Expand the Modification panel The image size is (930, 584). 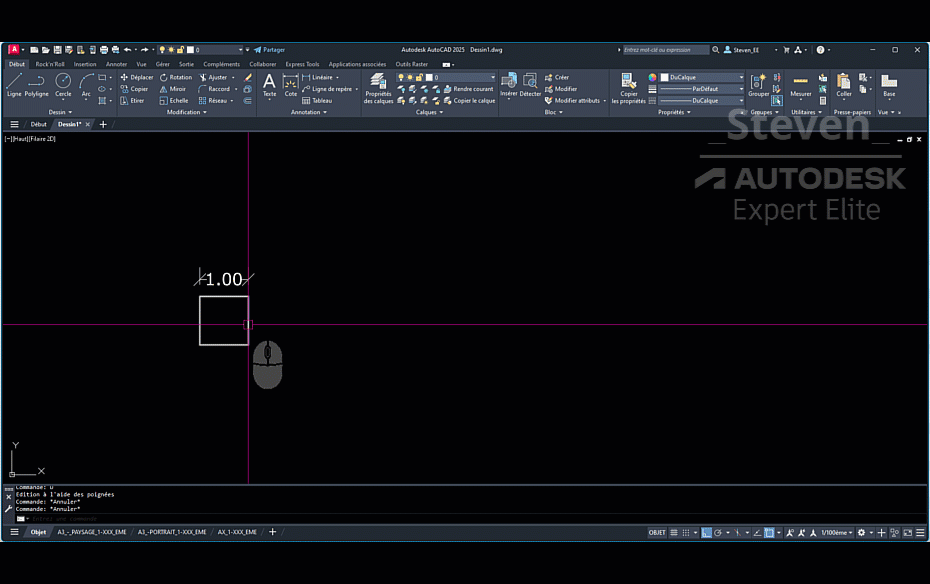point(187,112)
